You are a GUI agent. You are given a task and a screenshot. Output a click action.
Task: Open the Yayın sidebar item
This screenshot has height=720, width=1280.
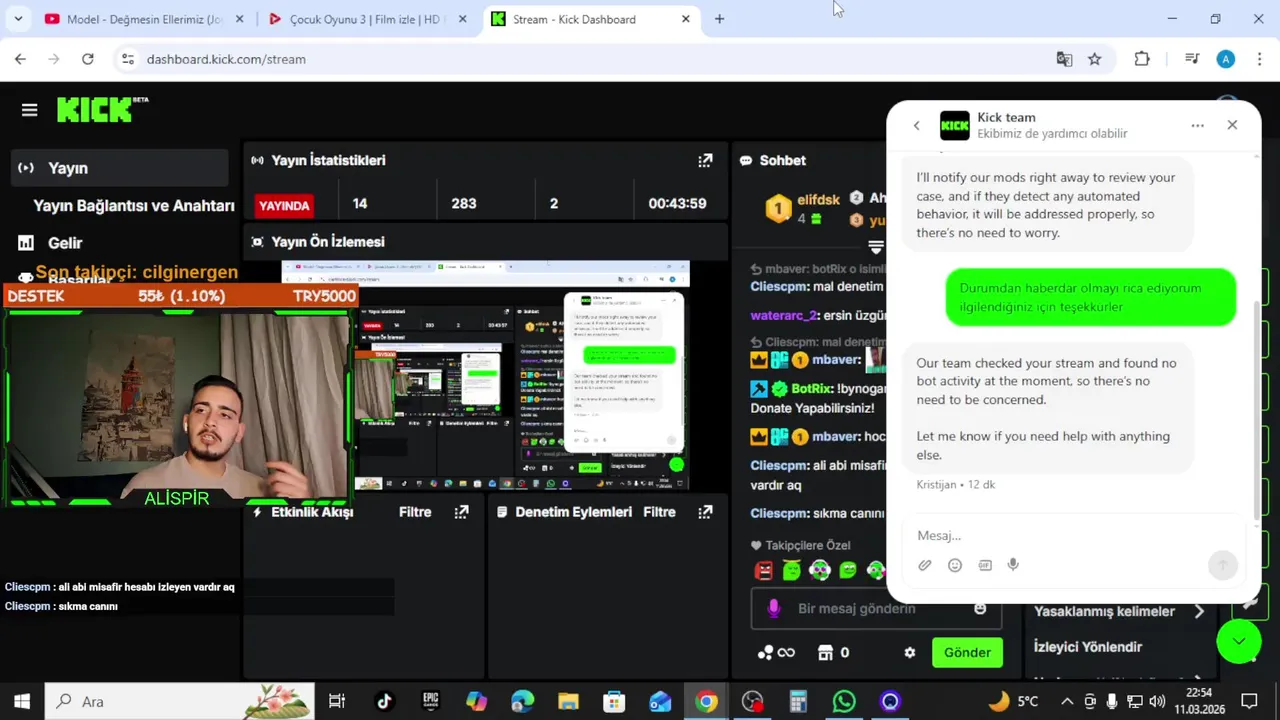pos(120,168)
